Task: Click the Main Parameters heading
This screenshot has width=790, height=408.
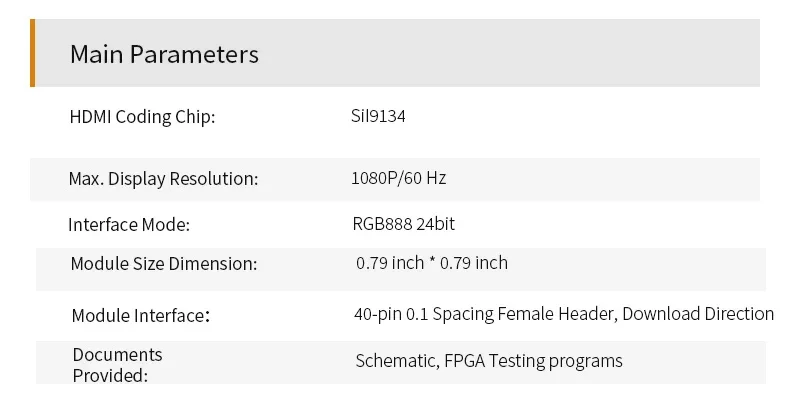Action: click(164, 54)
